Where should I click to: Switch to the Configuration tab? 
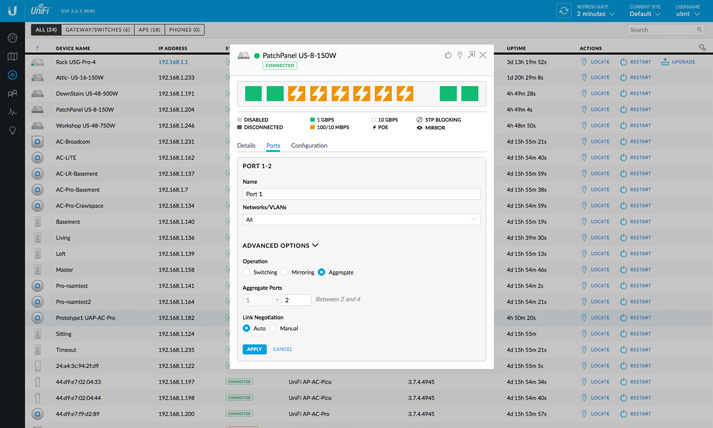click(x=309, y=146)
